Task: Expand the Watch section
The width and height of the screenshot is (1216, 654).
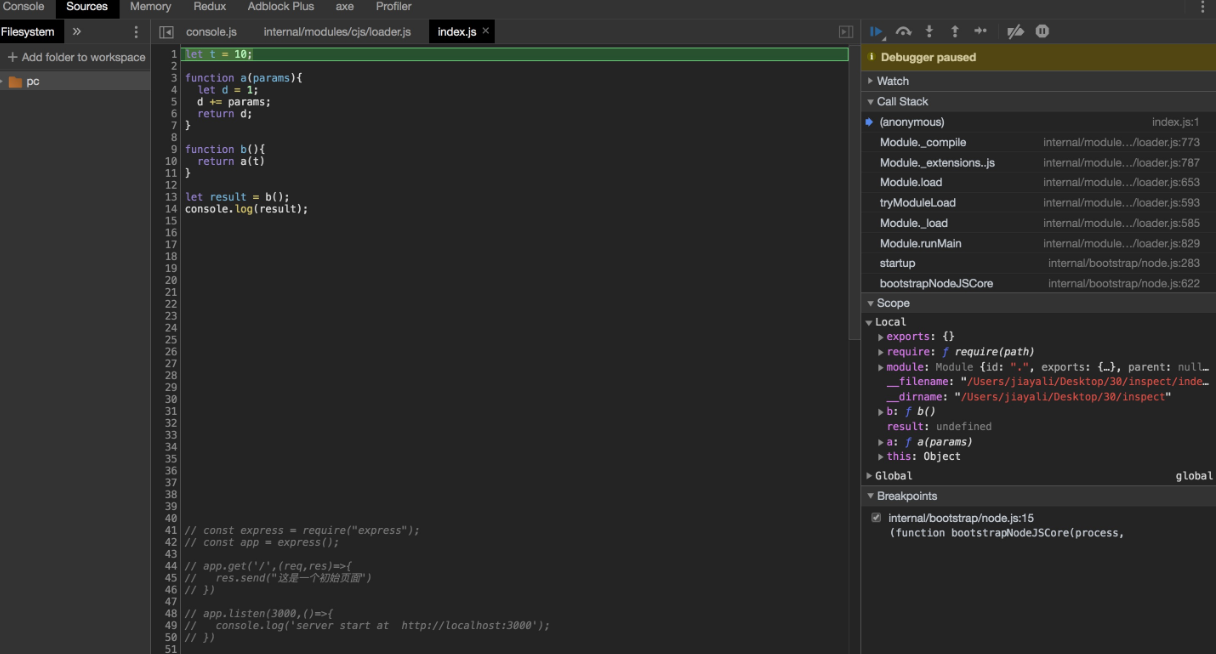Action: tap(893, 81)
